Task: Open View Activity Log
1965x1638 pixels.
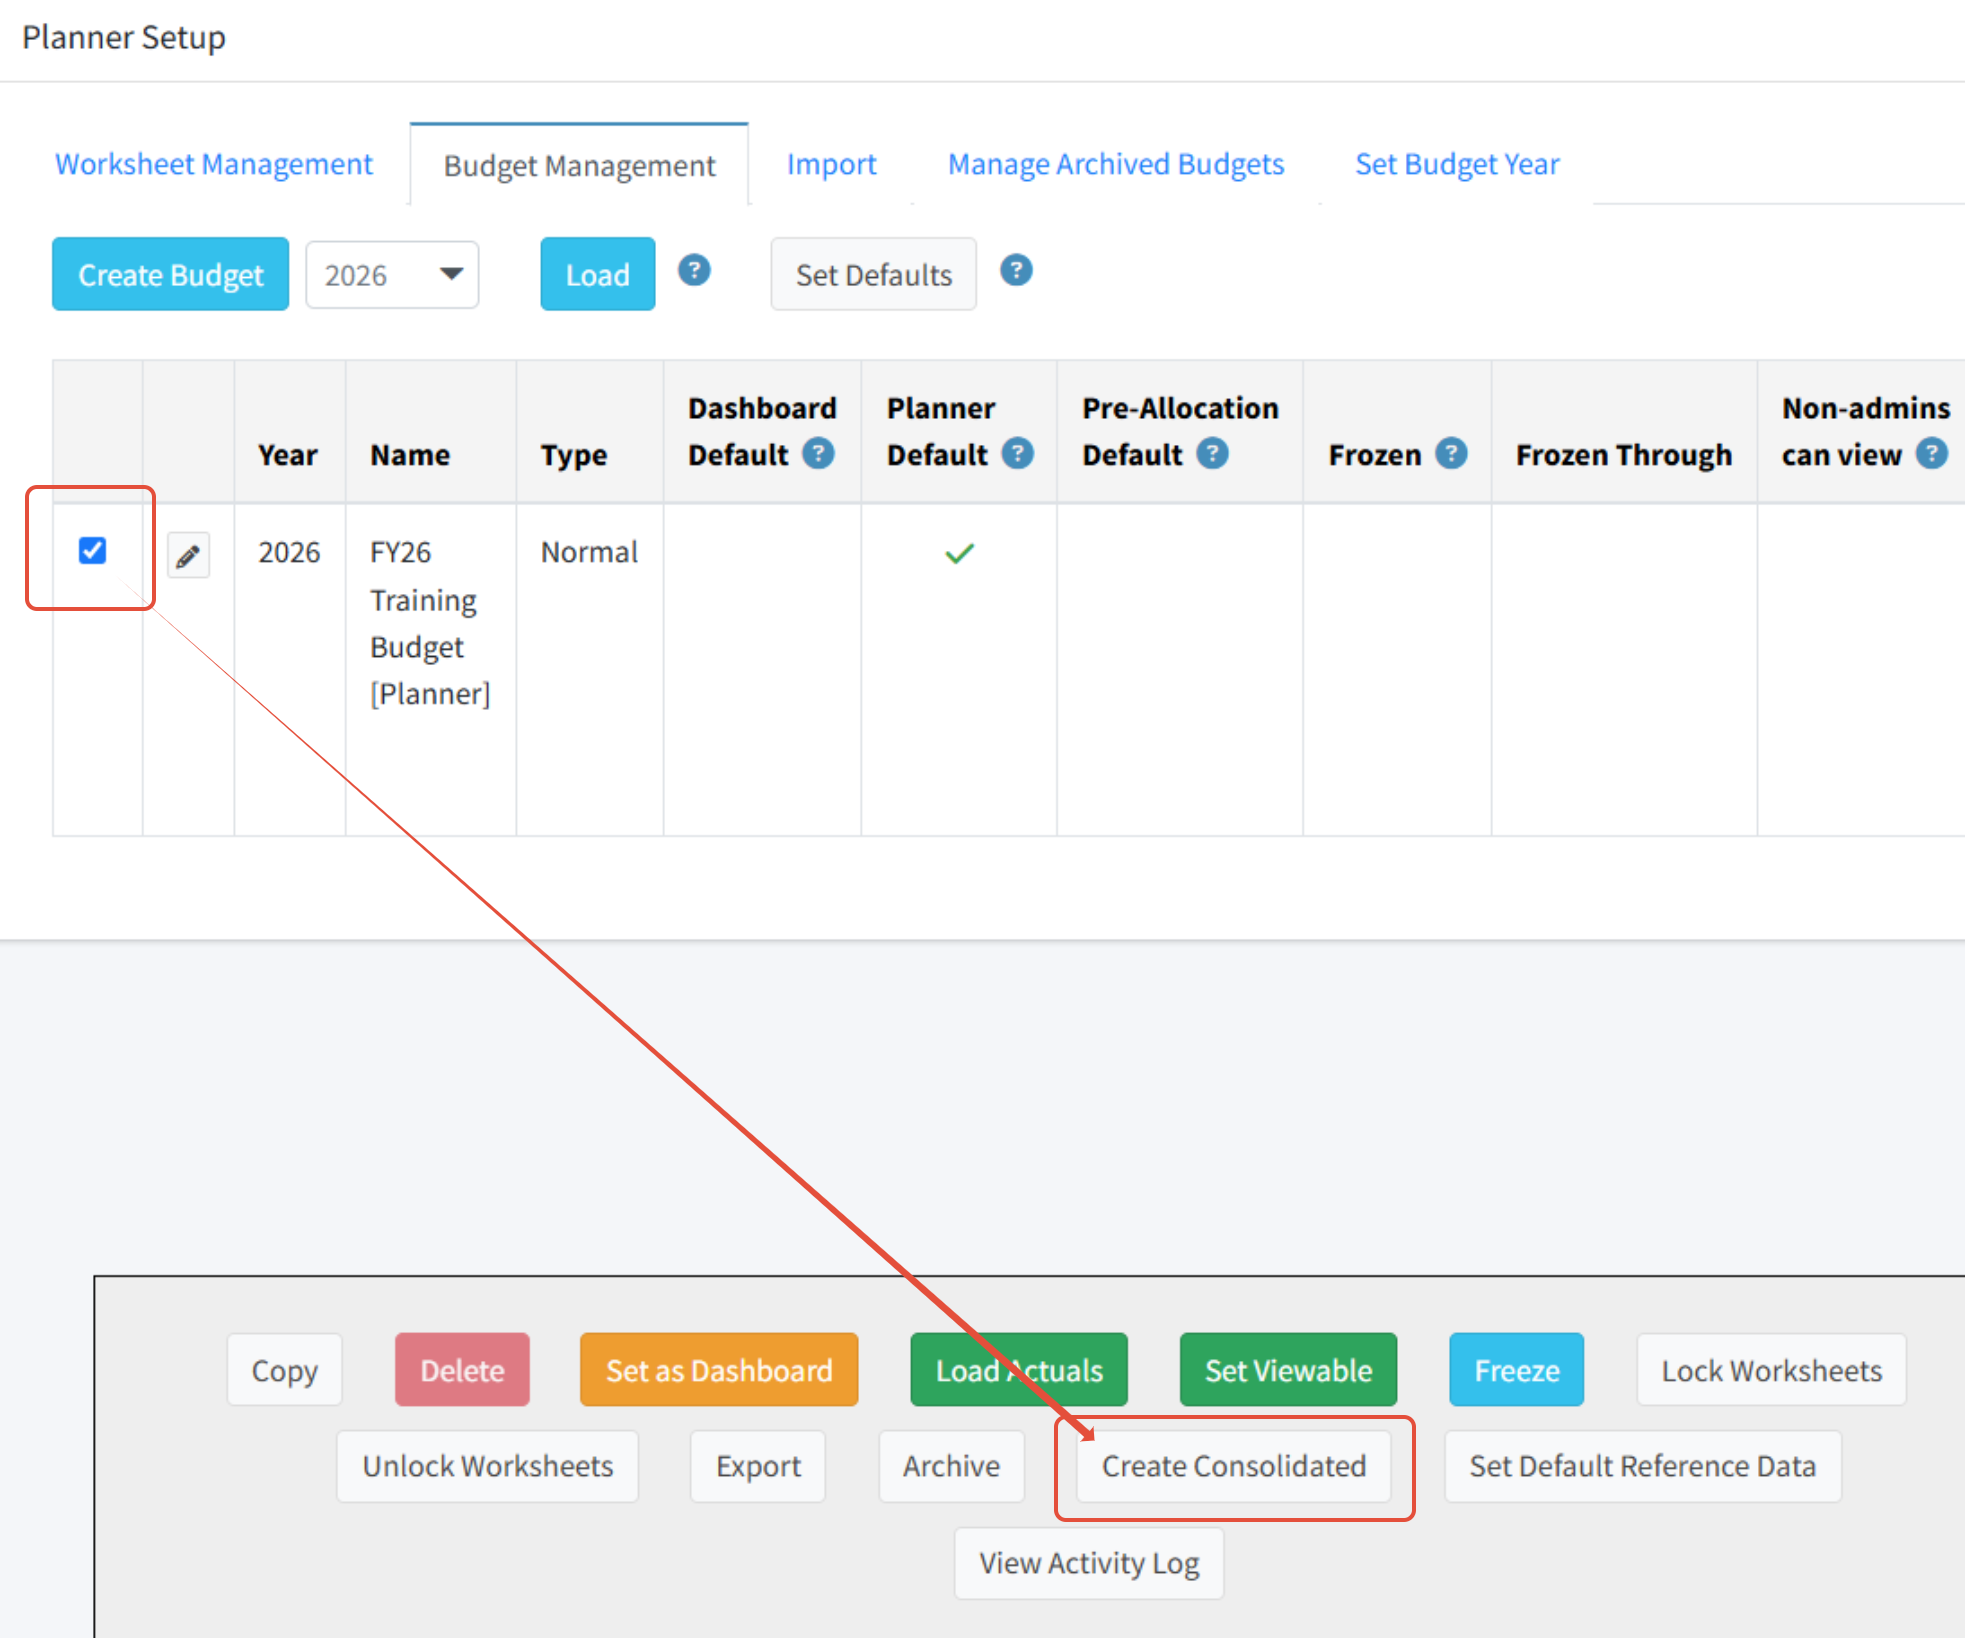Action: click(1088, 1563)
